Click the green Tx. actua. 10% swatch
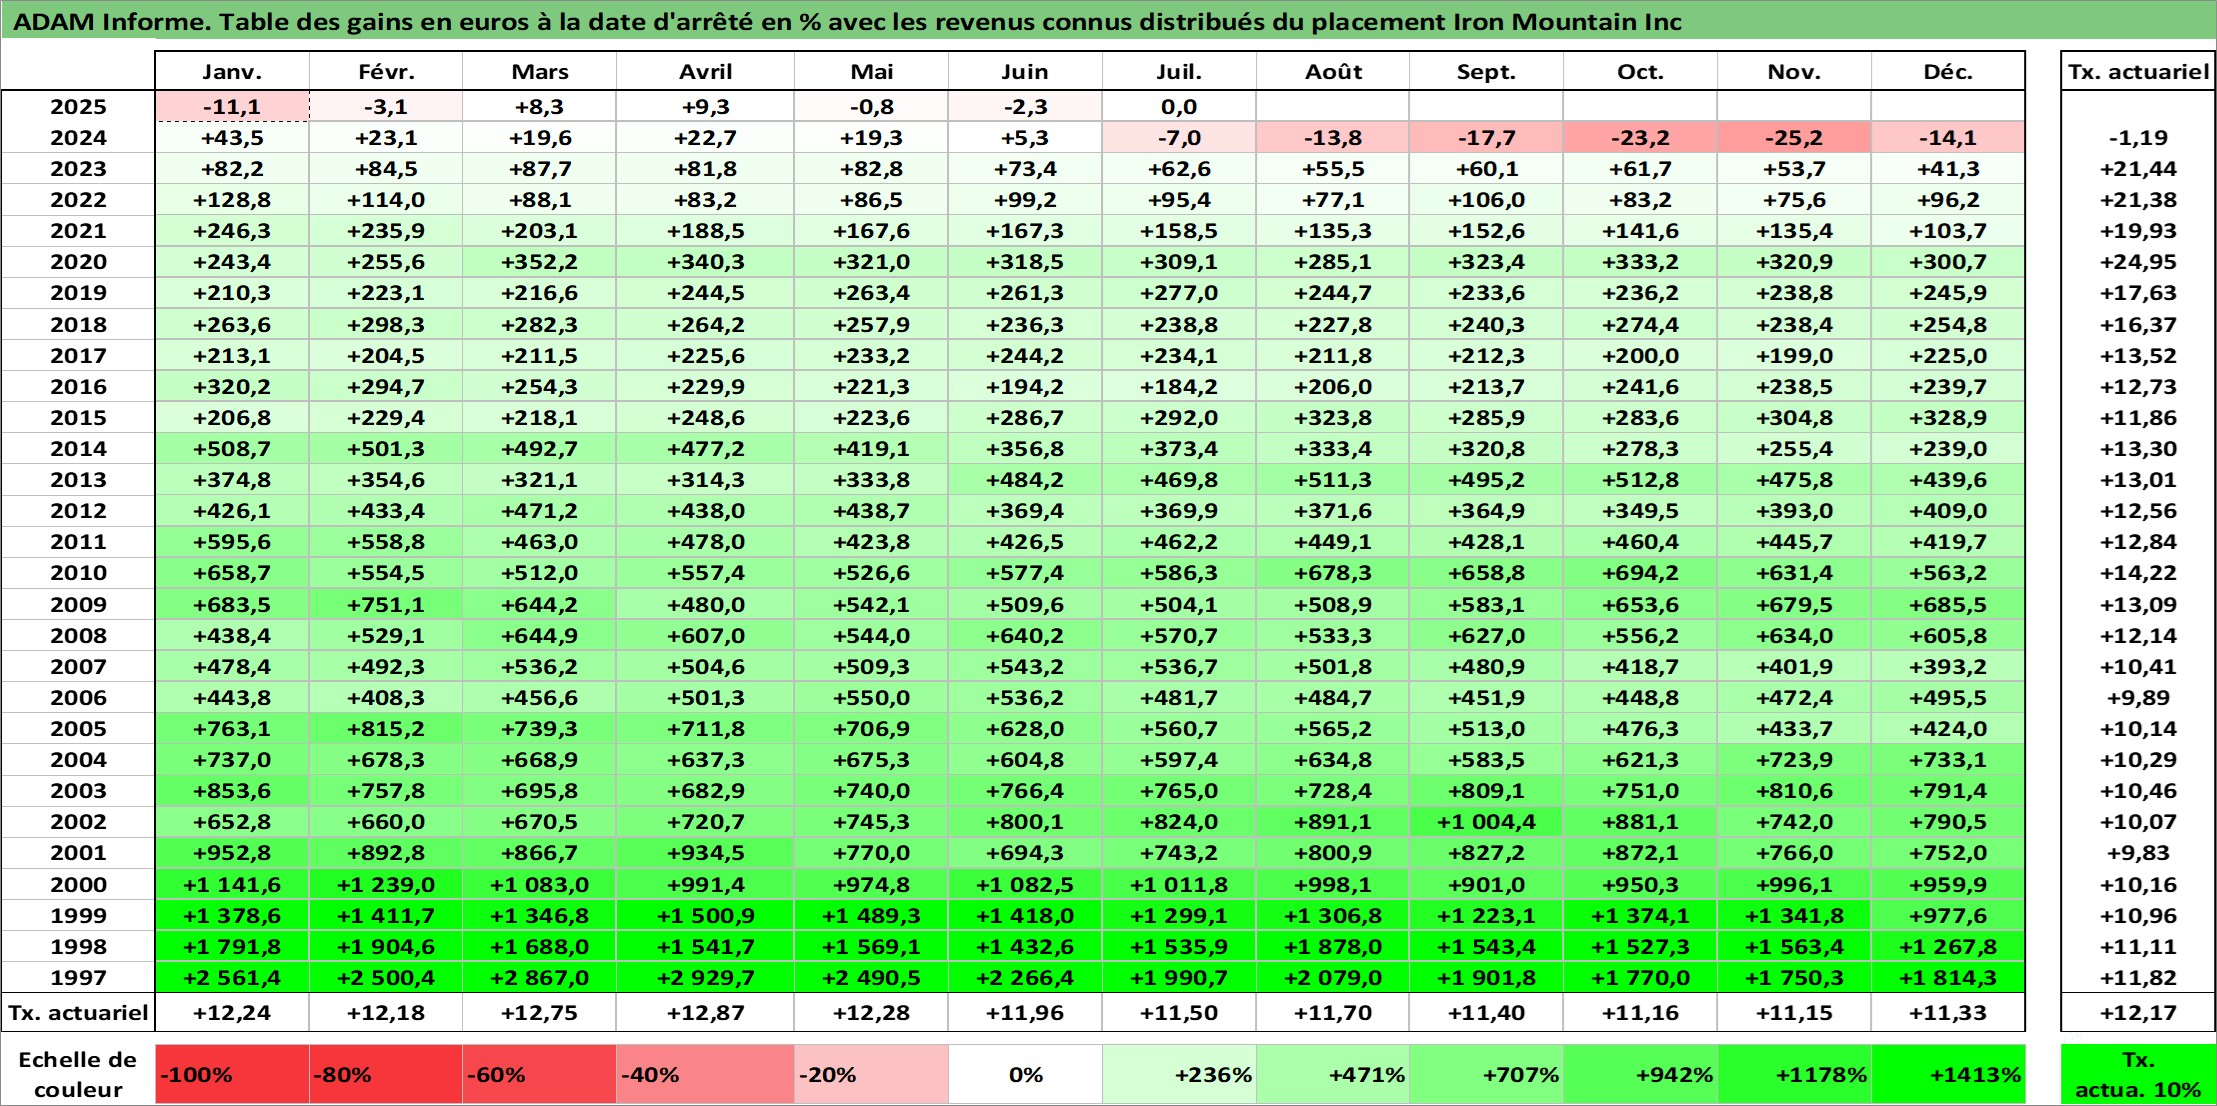2217x1106 pixels. point(2138,1075)
